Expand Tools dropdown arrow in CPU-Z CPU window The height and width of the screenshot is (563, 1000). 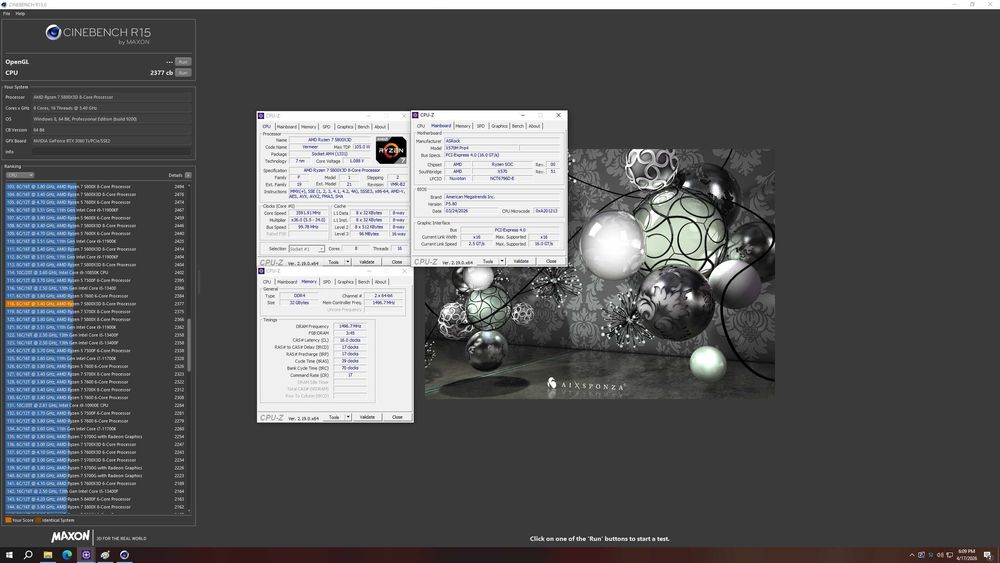coord(348,262)
